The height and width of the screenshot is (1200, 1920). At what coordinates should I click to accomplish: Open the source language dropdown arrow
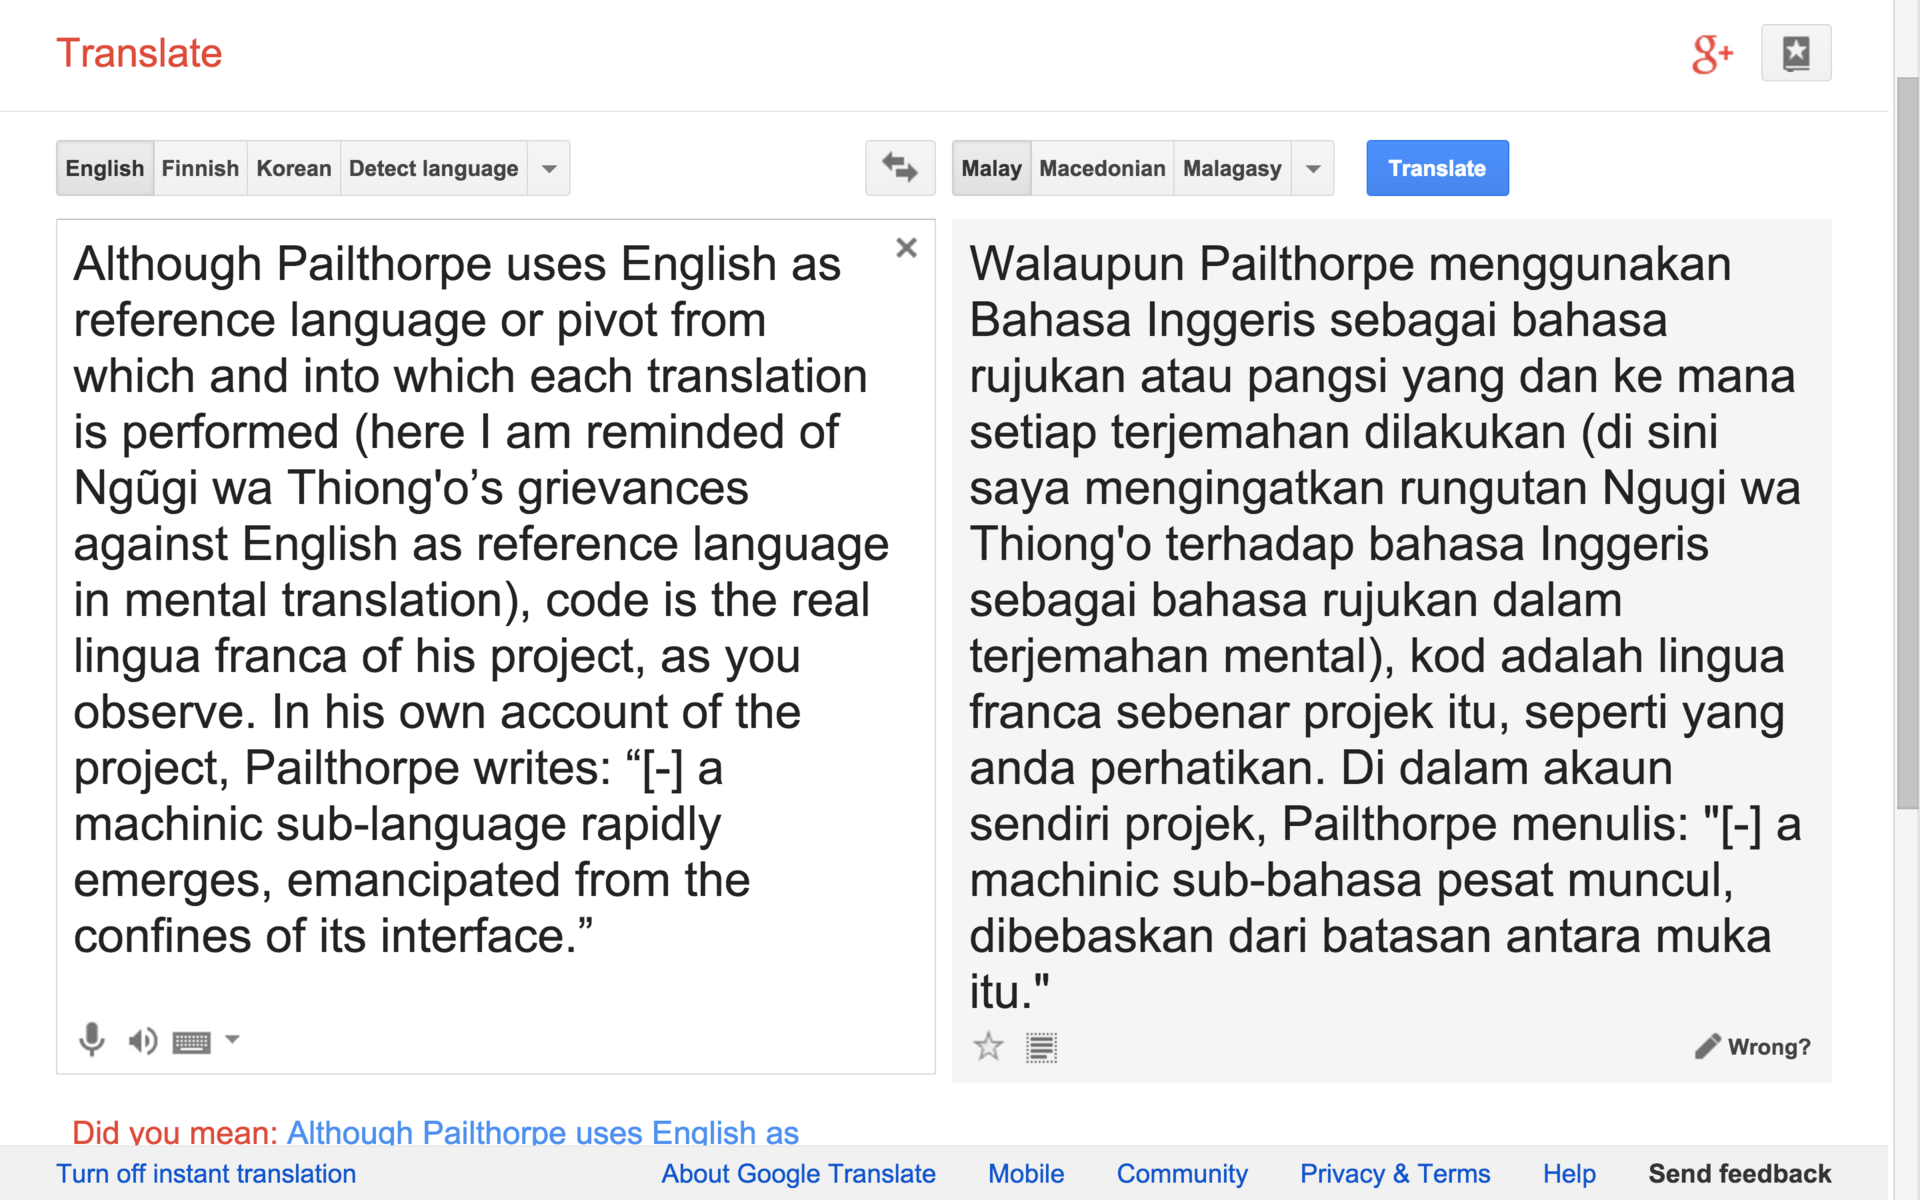tap(549, 169)
